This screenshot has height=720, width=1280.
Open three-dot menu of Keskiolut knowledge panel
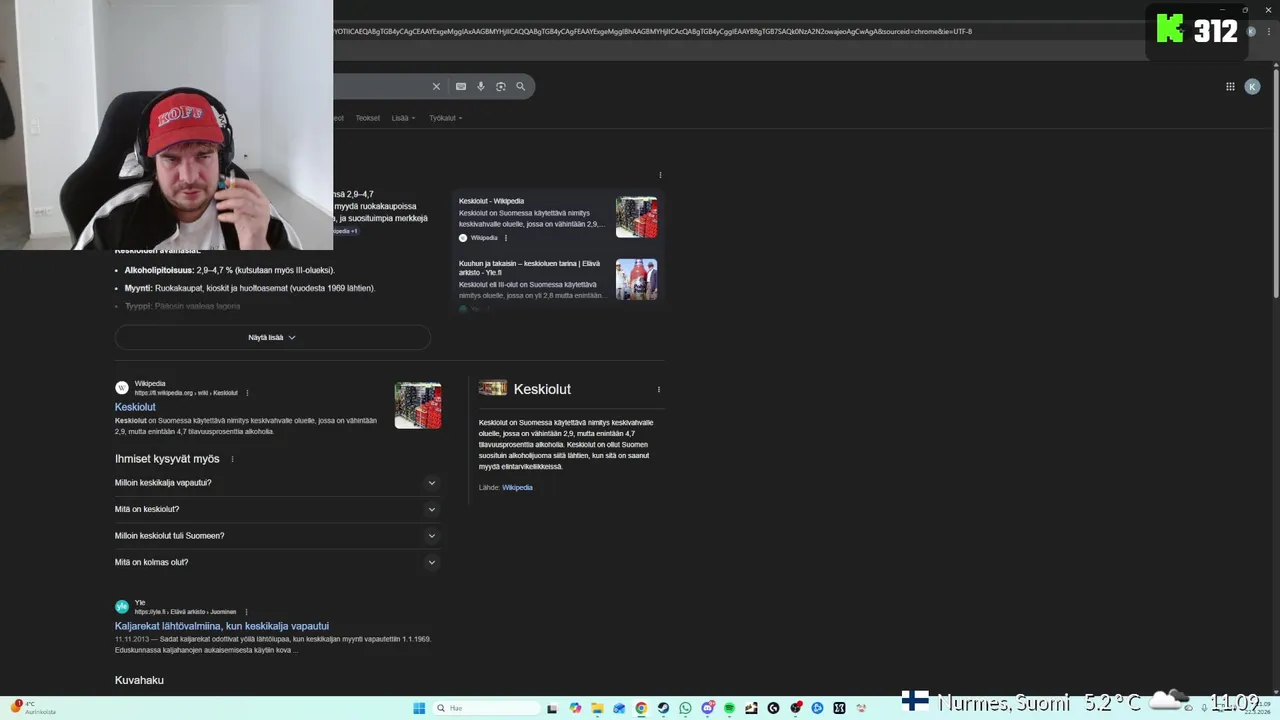(658, 389)
